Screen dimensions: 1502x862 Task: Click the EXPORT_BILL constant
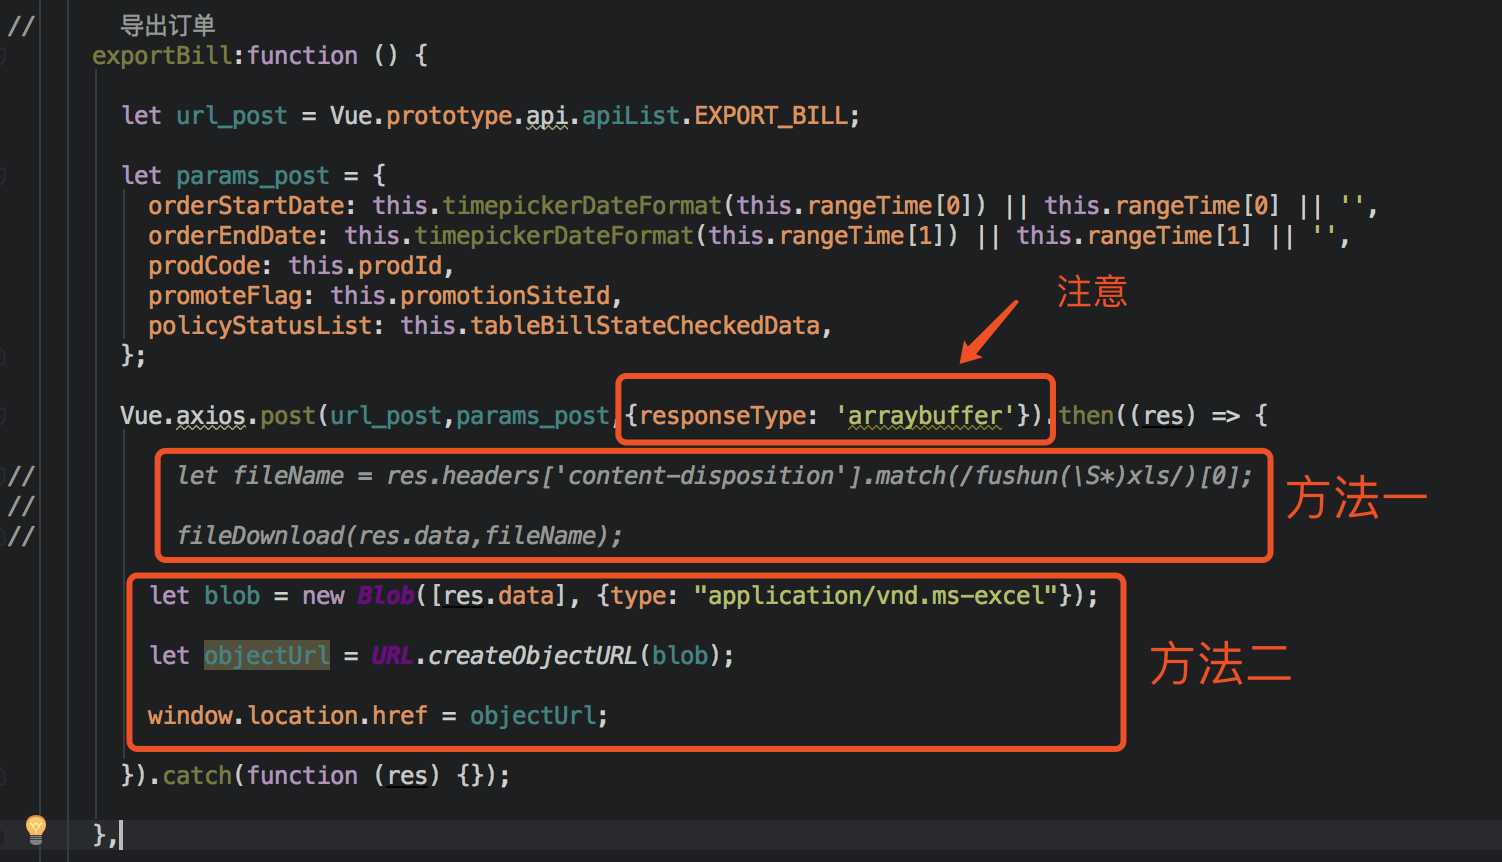coord(771,116)
